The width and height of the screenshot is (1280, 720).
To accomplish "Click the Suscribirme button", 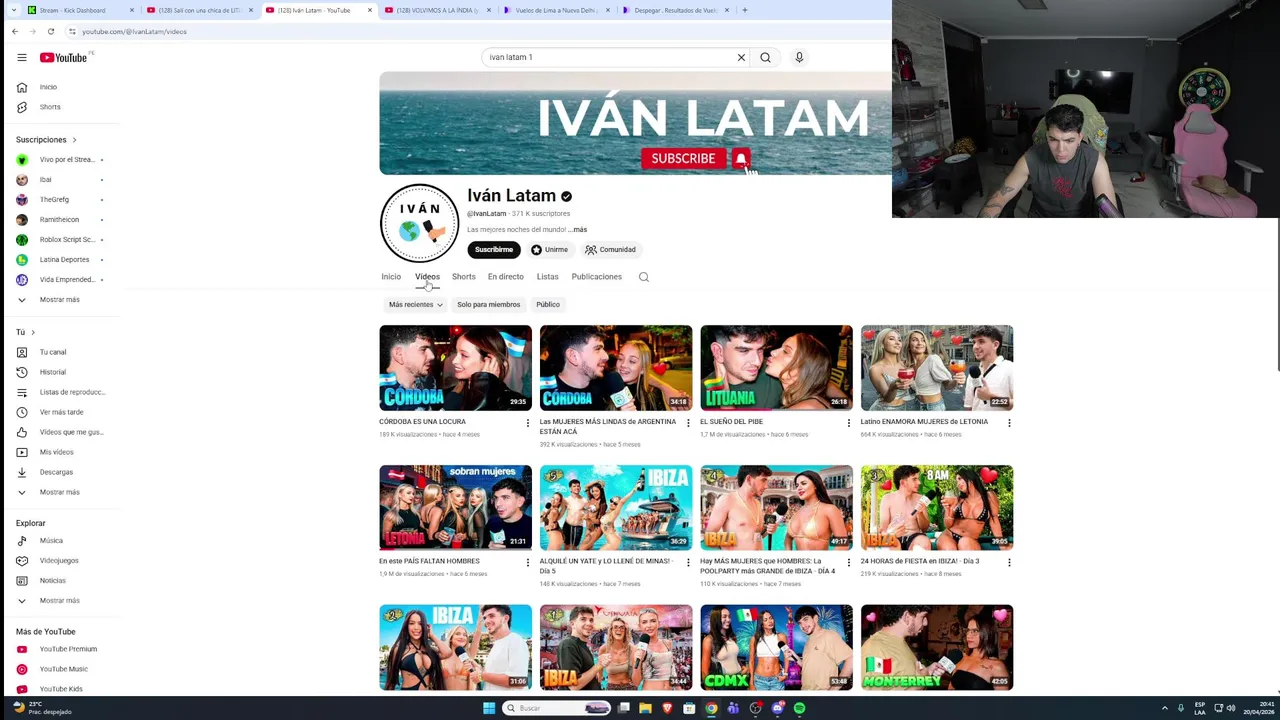I will click(494, 250).
